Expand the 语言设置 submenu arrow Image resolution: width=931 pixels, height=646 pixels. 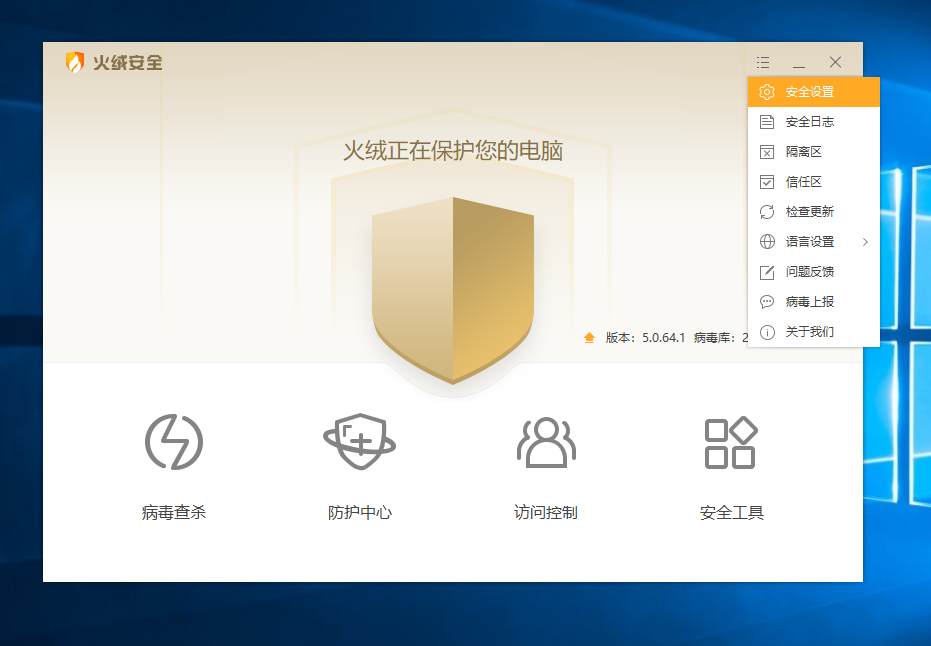pos(865,242)
